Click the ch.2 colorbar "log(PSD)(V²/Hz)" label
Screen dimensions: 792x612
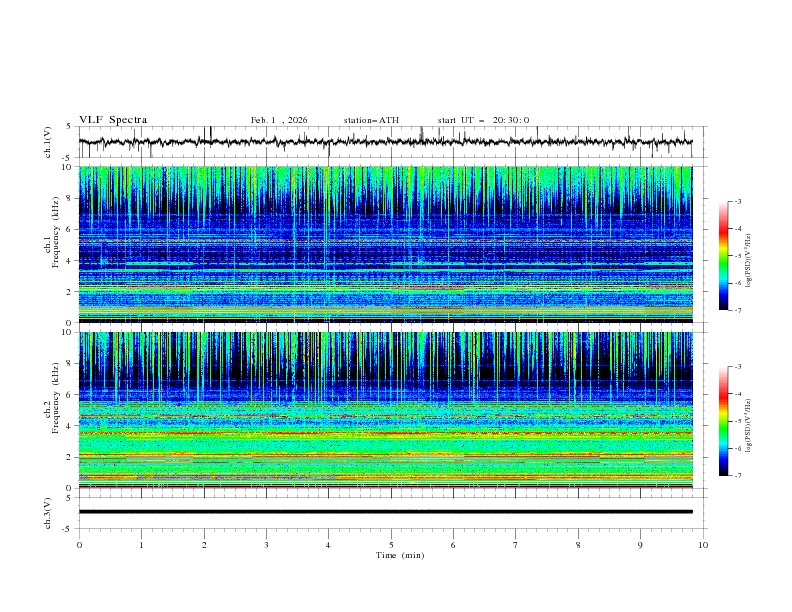coord(748,425)
